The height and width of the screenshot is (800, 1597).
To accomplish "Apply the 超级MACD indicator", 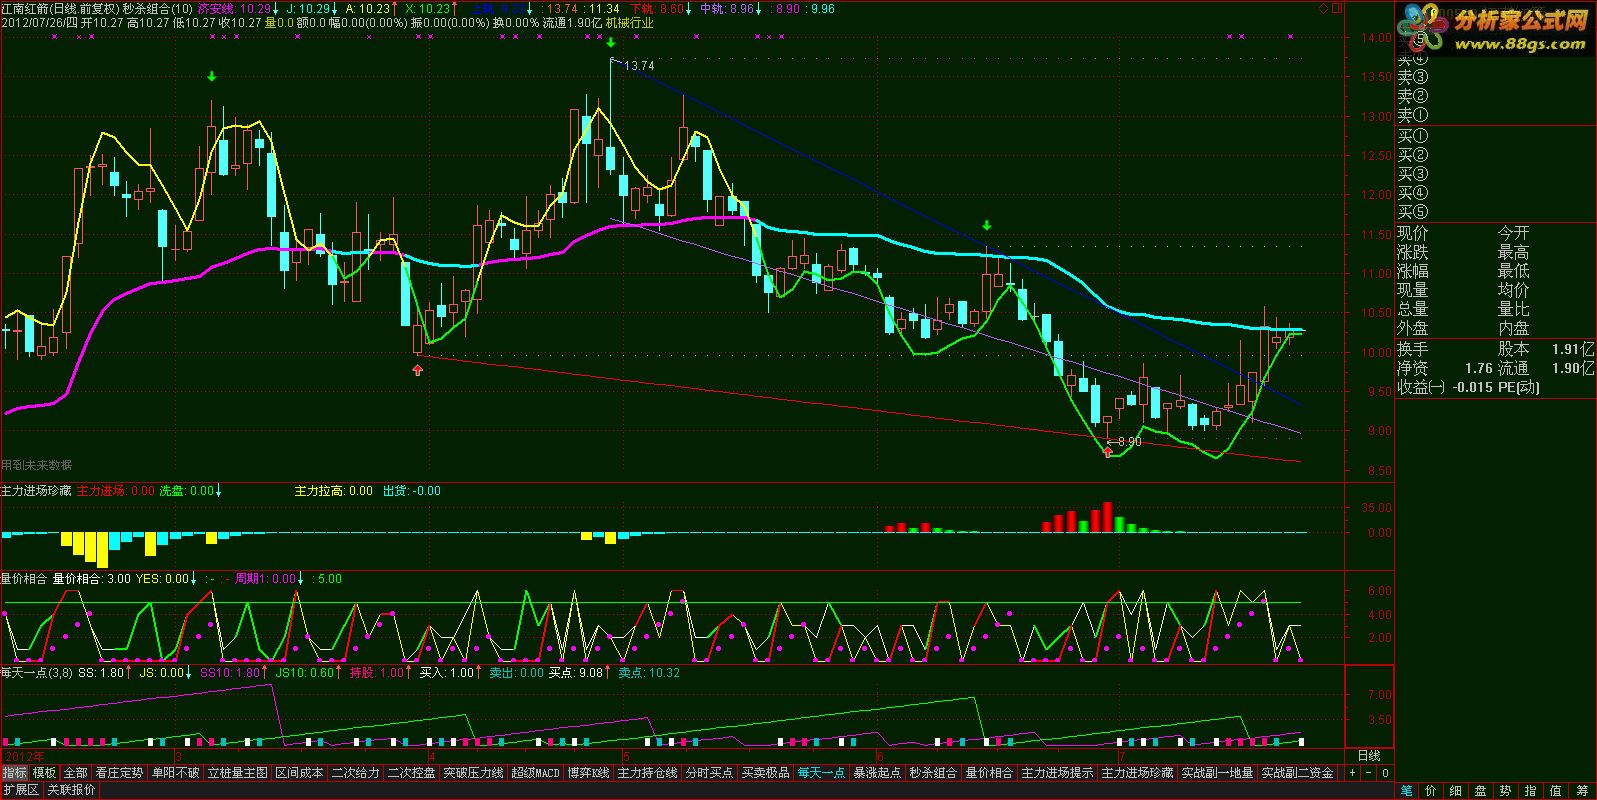I will 536,773.
